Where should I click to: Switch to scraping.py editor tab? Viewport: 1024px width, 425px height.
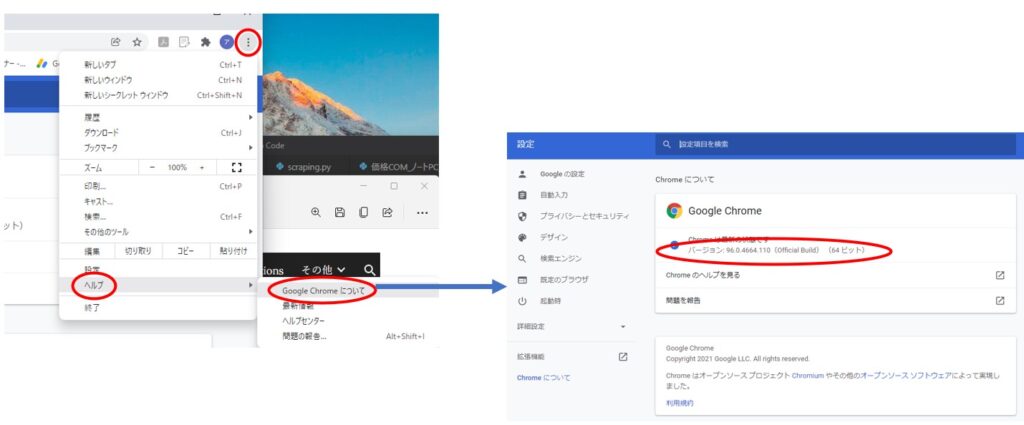(x=304, y=167)
